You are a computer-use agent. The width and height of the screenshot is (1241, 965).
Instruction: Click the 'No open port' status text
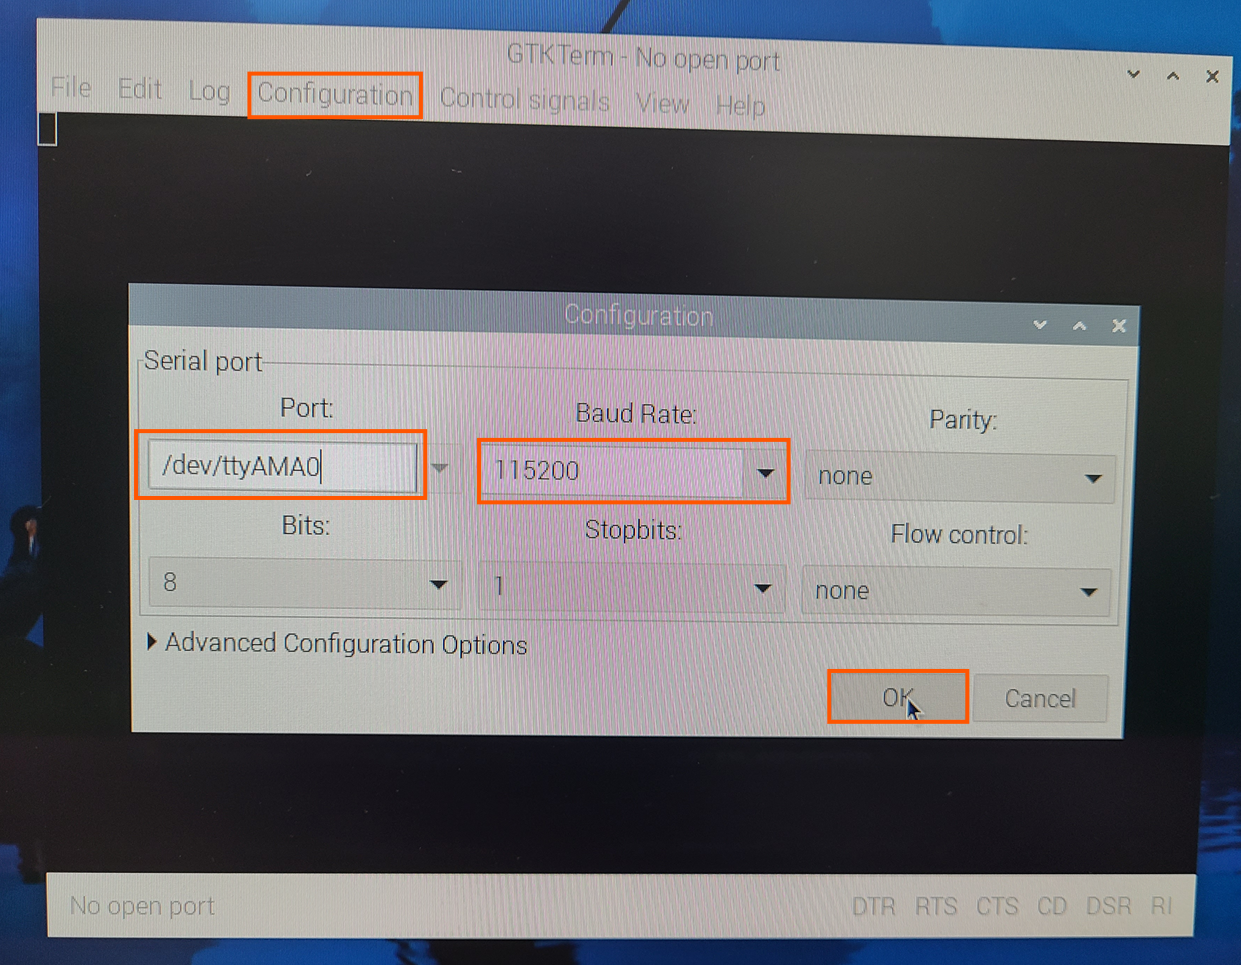(142, 905)
